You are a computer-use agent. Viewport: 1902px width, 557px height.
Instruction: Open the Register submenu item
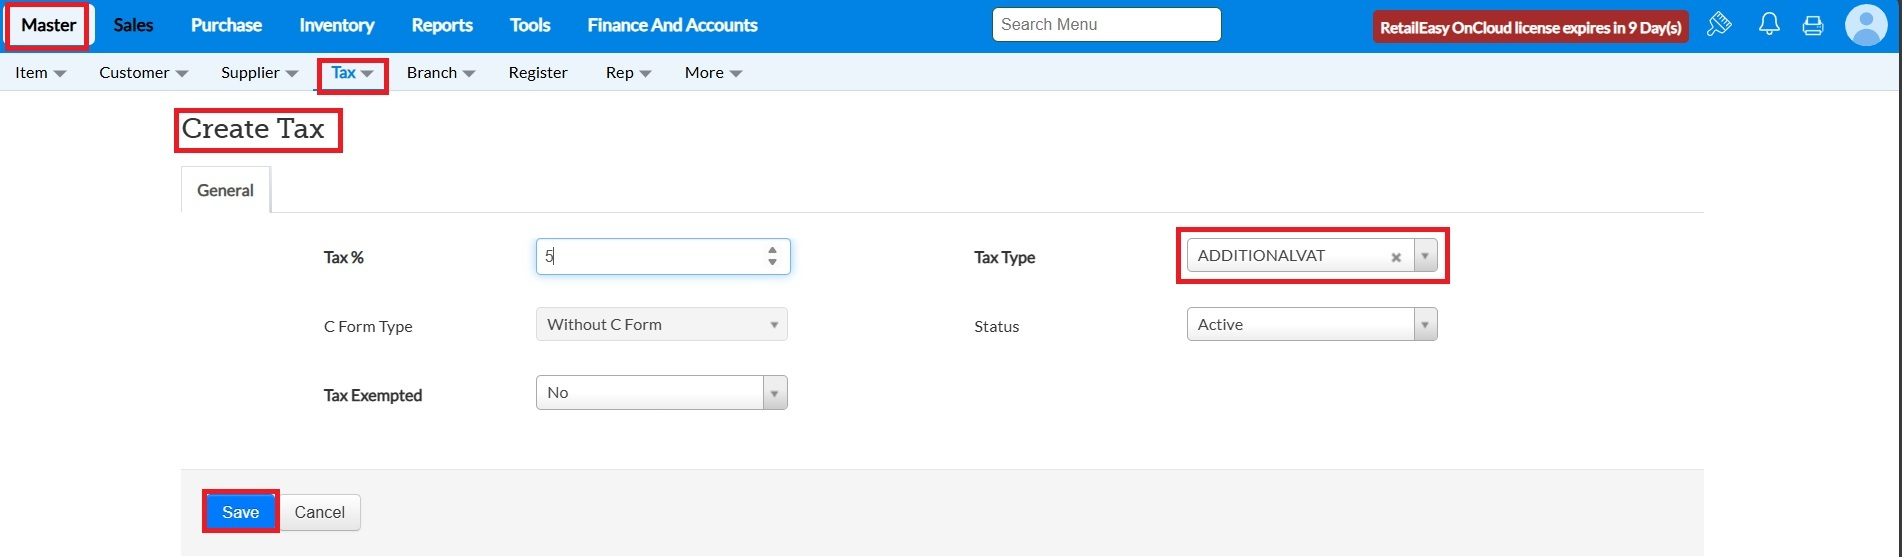pos(537,73)
